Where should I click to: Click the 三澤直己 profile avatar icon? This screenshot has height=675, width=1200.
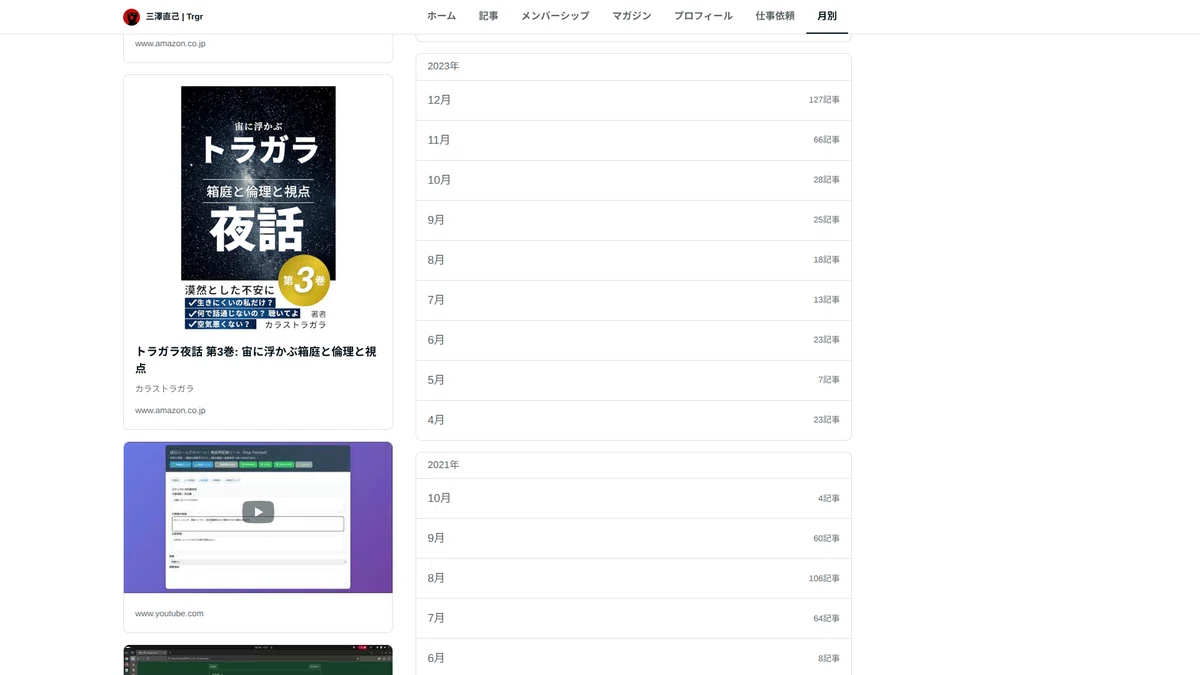(x=131, y=17)
